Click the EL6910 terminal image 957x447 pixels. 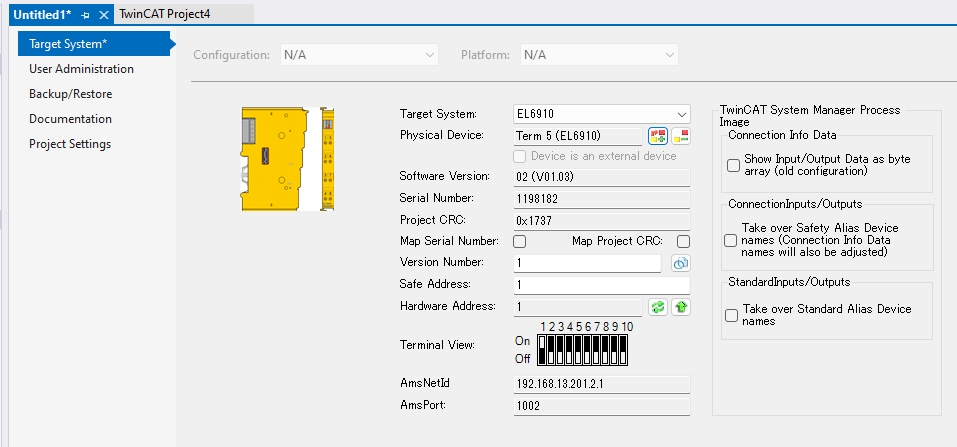coord(287,159)
